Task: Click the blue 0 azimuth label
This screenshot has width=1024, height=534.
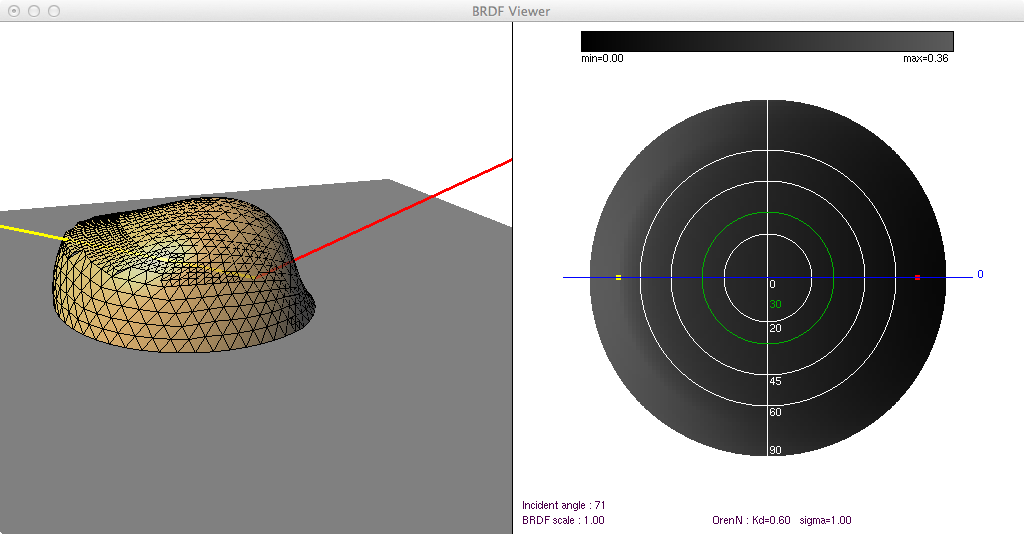Action: coord(980,274)
